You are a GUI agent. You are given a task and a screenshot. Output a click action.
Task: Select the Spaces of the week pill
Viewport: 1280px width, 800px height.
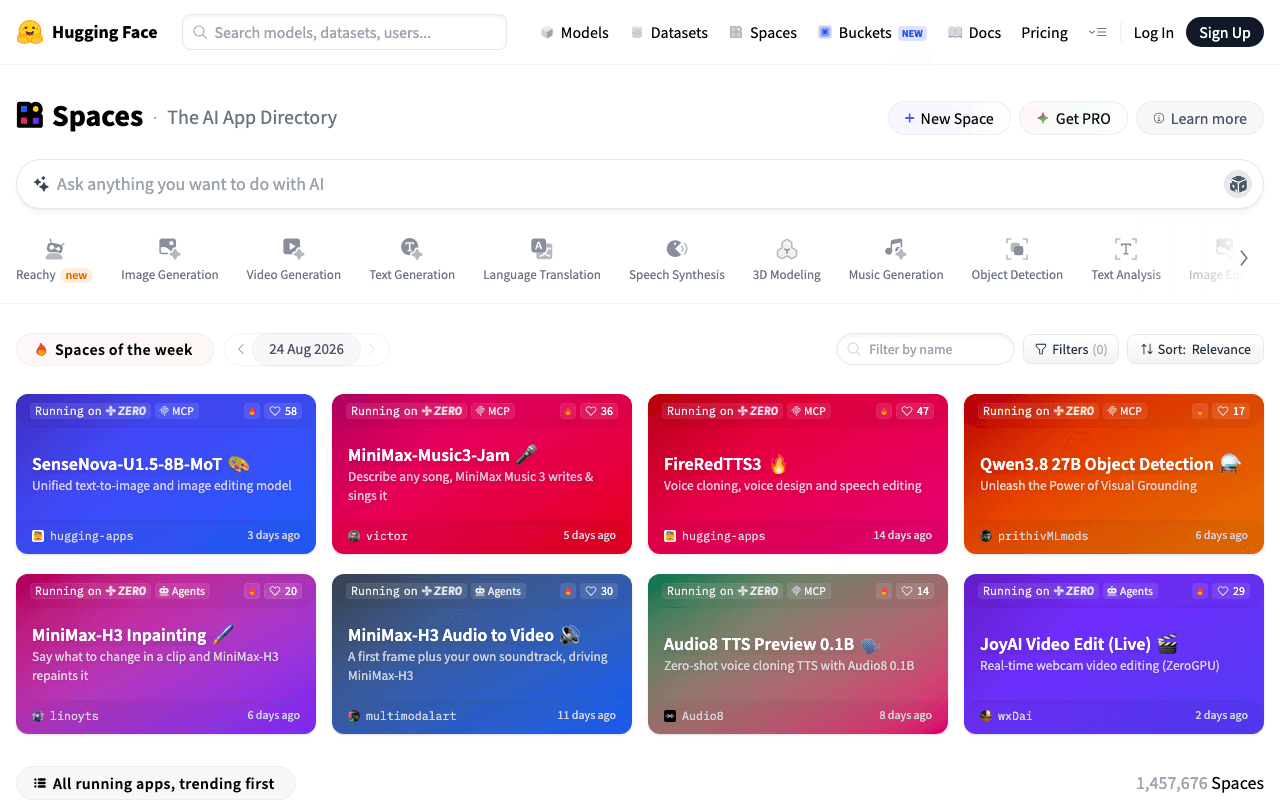(x=115, y=349)
